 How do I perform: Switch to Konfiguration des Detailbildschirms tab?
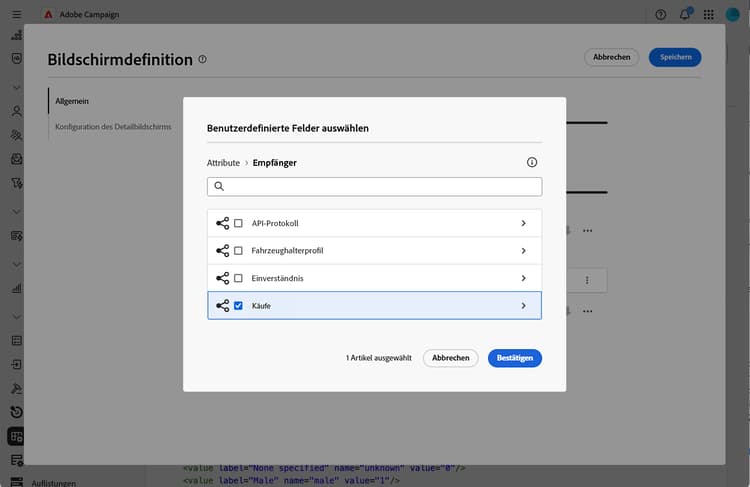click(113, 127)
